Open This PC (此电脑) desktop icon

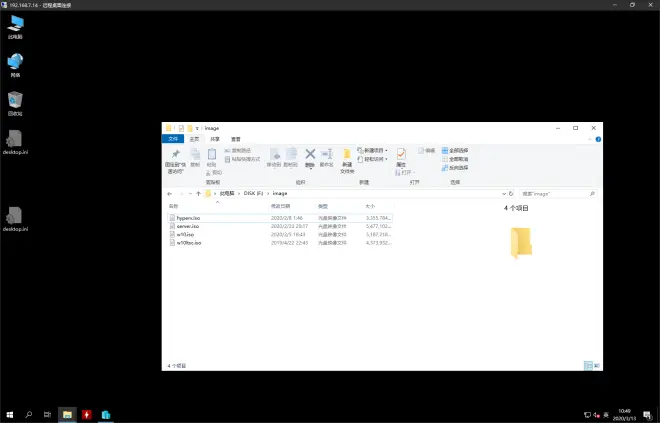pos(16,27)
